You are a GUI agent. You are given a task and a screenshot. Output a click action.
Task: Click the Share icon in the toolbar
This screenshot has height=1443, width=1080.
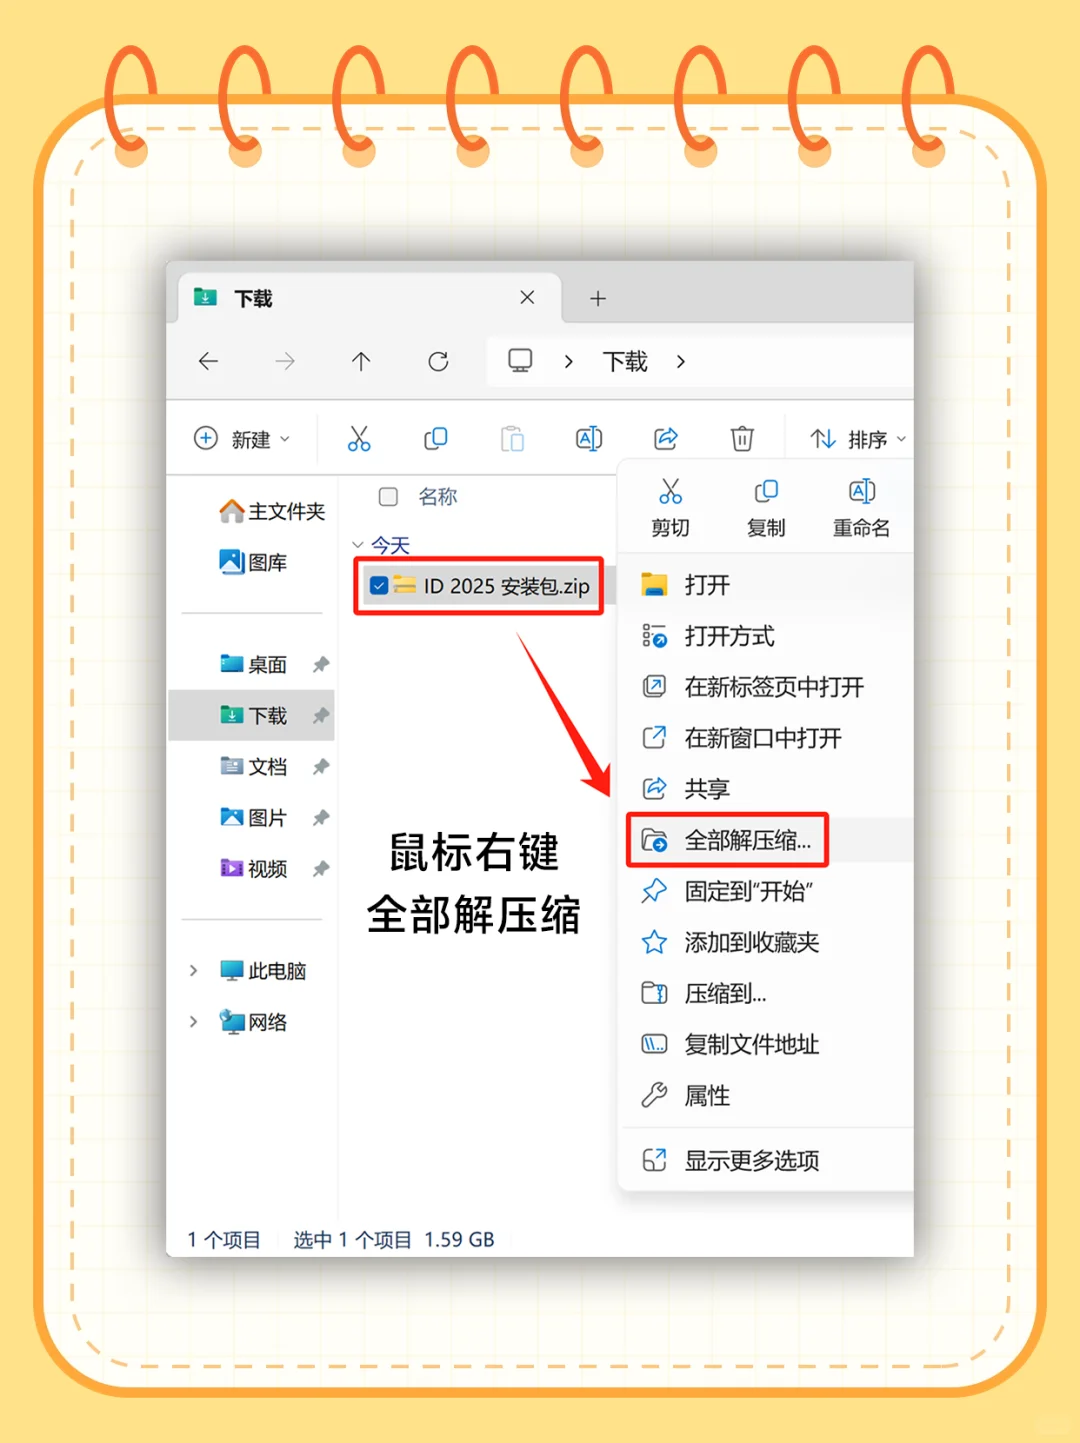click(665, 439)
